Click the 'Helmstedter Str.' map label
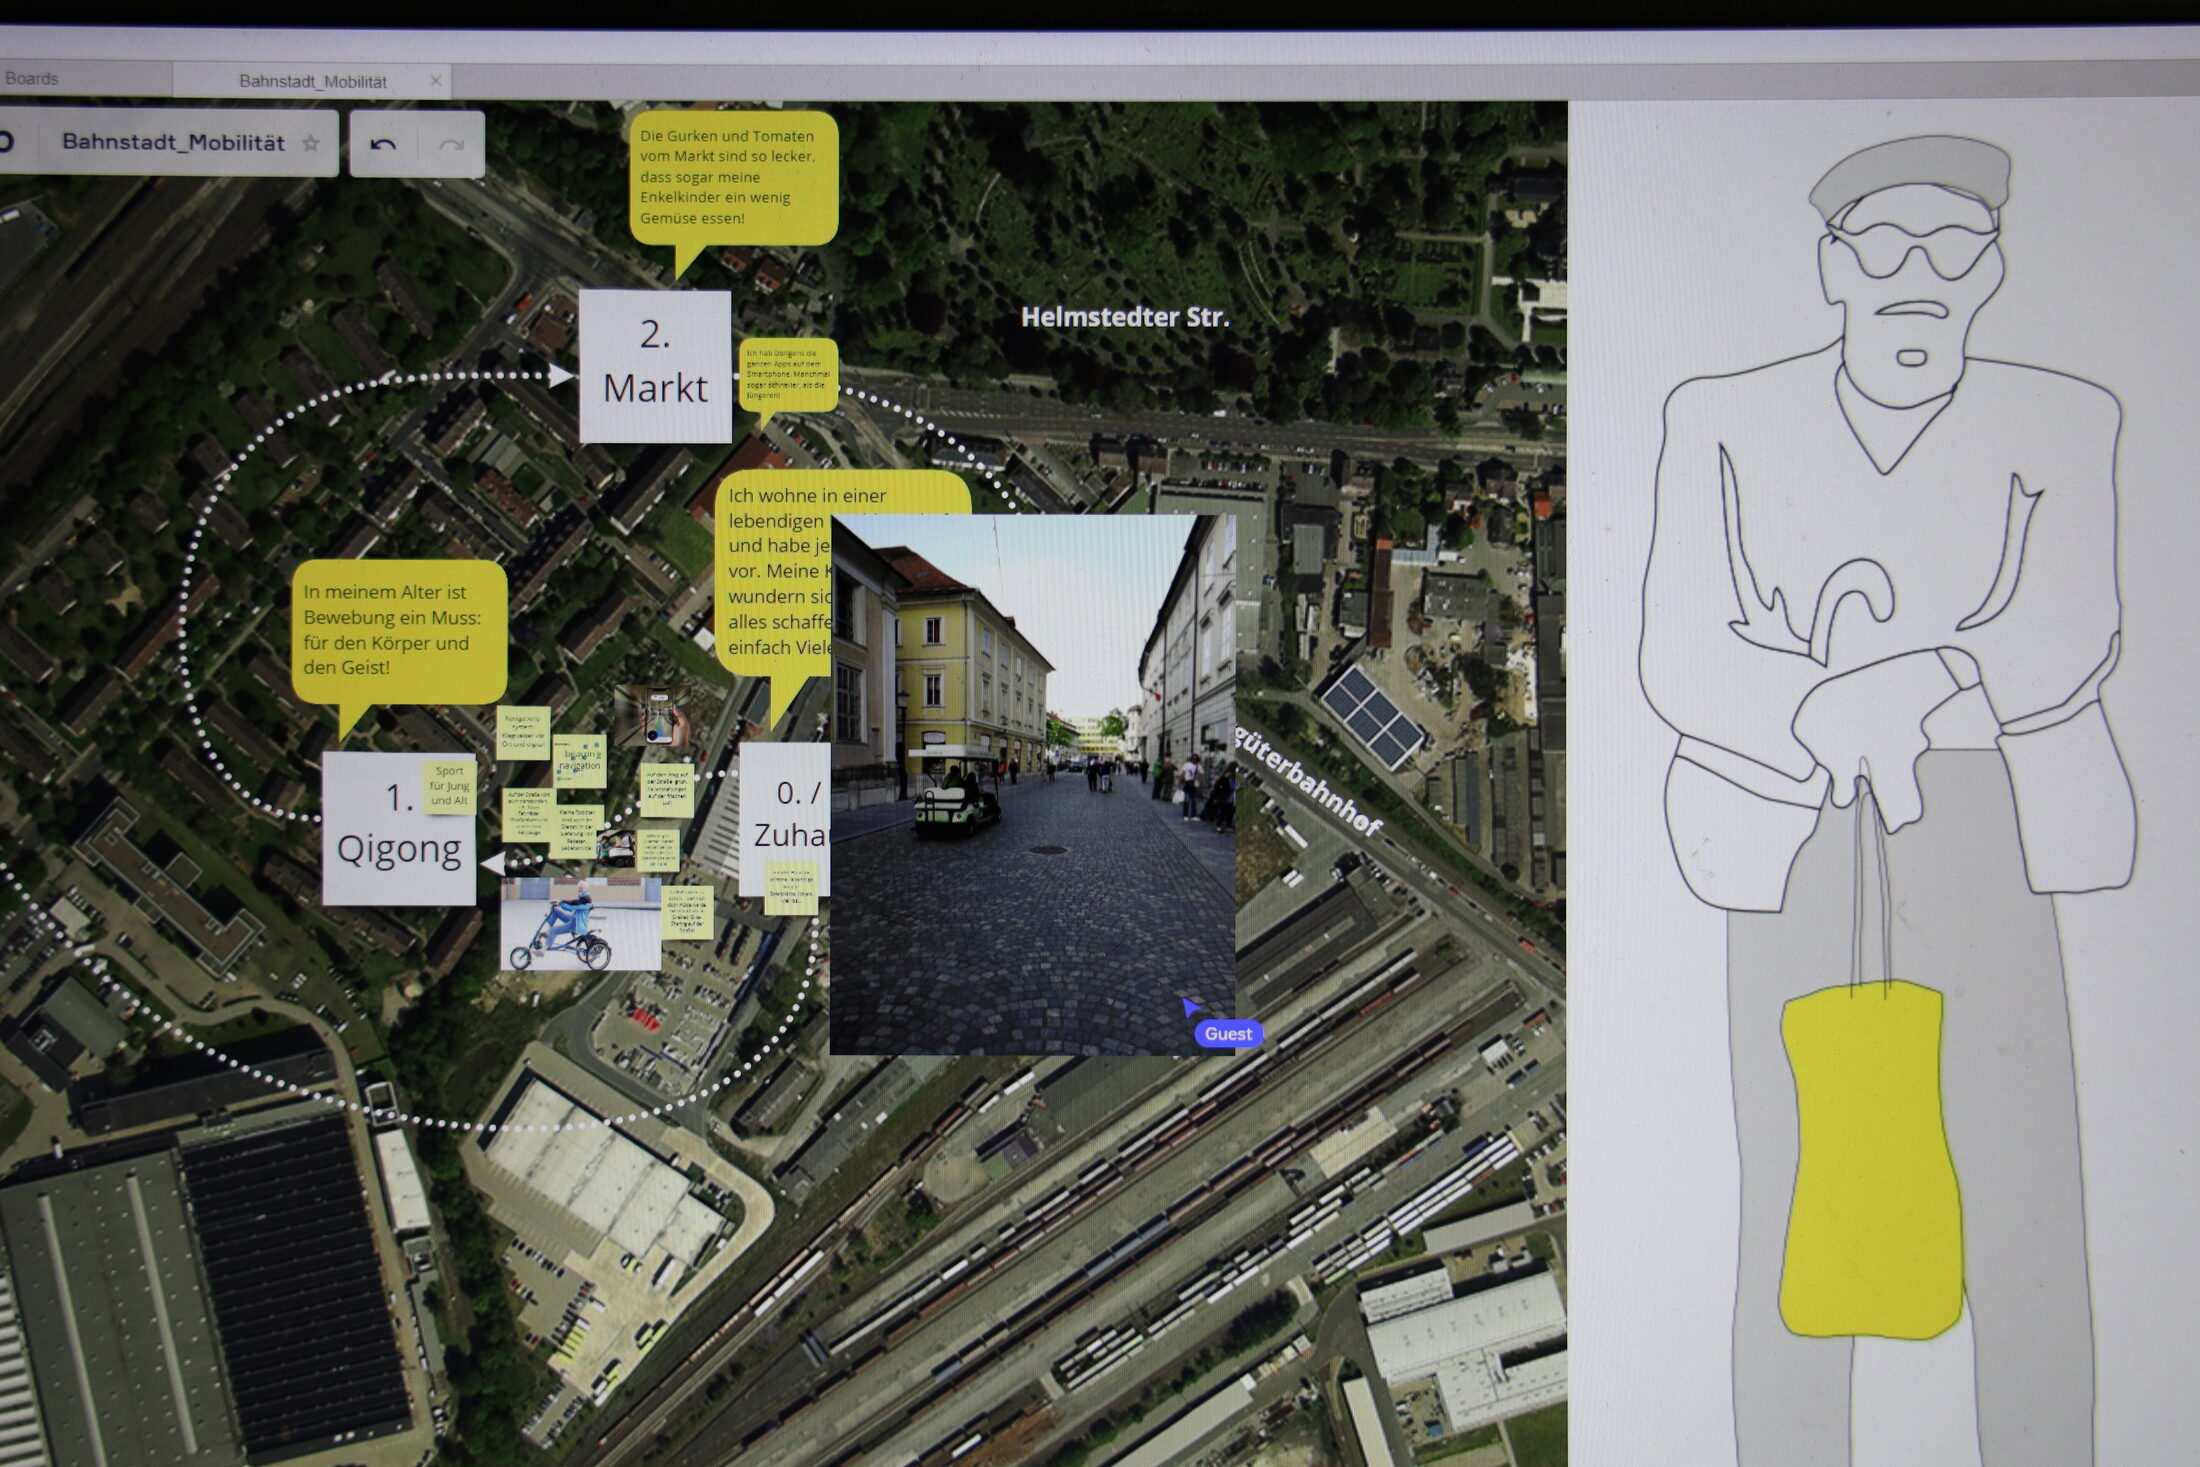Image resolution: width=2200 pixels, height=1467 pixels. coord(1125,318)
